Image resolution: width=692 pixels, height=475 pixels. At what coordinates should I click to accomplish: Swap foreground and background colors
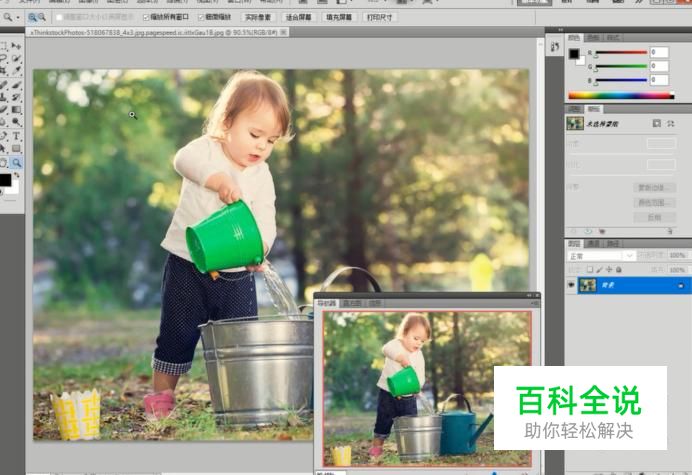[17, 175]
